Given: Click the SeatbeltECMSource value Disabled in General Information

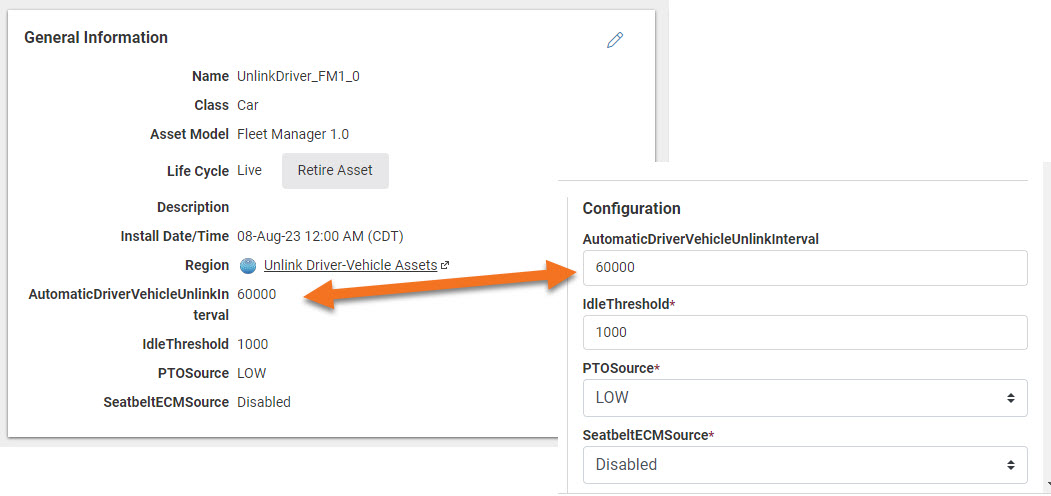Looking at the screenshot, I should (x=264, y=402).
